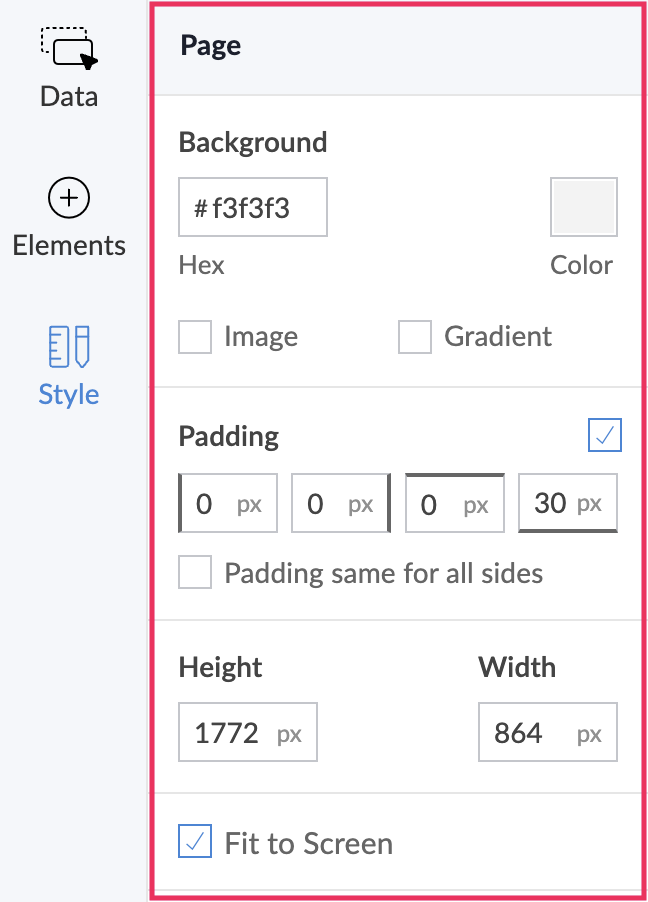Screen dimensions: 648x902
Task: Click the first padding input field
Action: 221,503
